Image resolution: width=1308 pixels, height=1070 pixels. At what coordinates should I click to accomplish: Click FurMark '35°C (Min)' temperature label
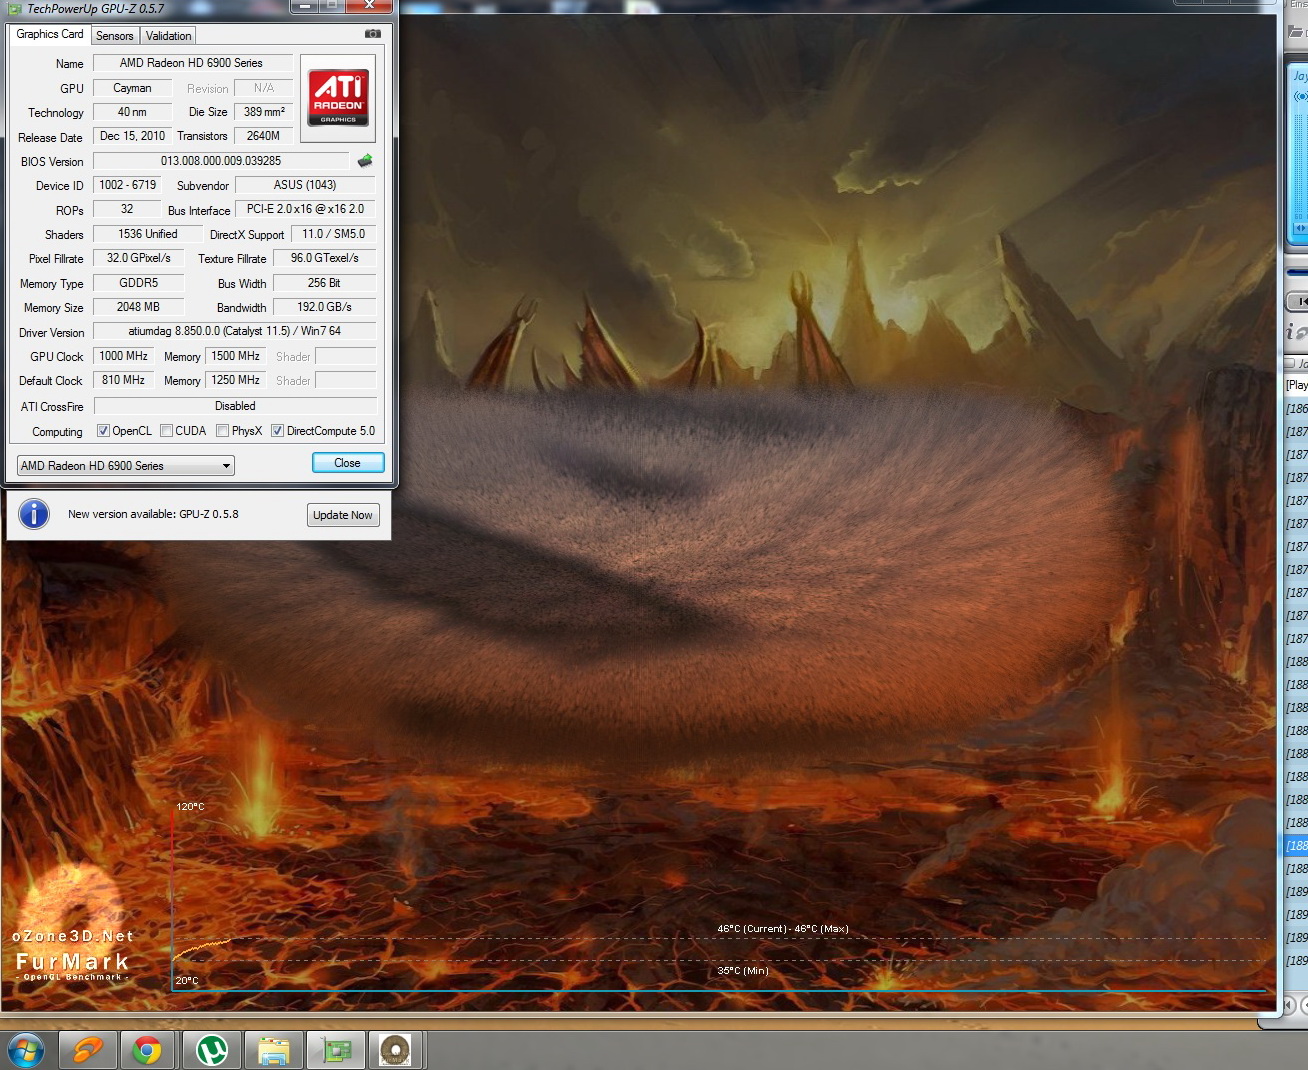pos(743,971)
